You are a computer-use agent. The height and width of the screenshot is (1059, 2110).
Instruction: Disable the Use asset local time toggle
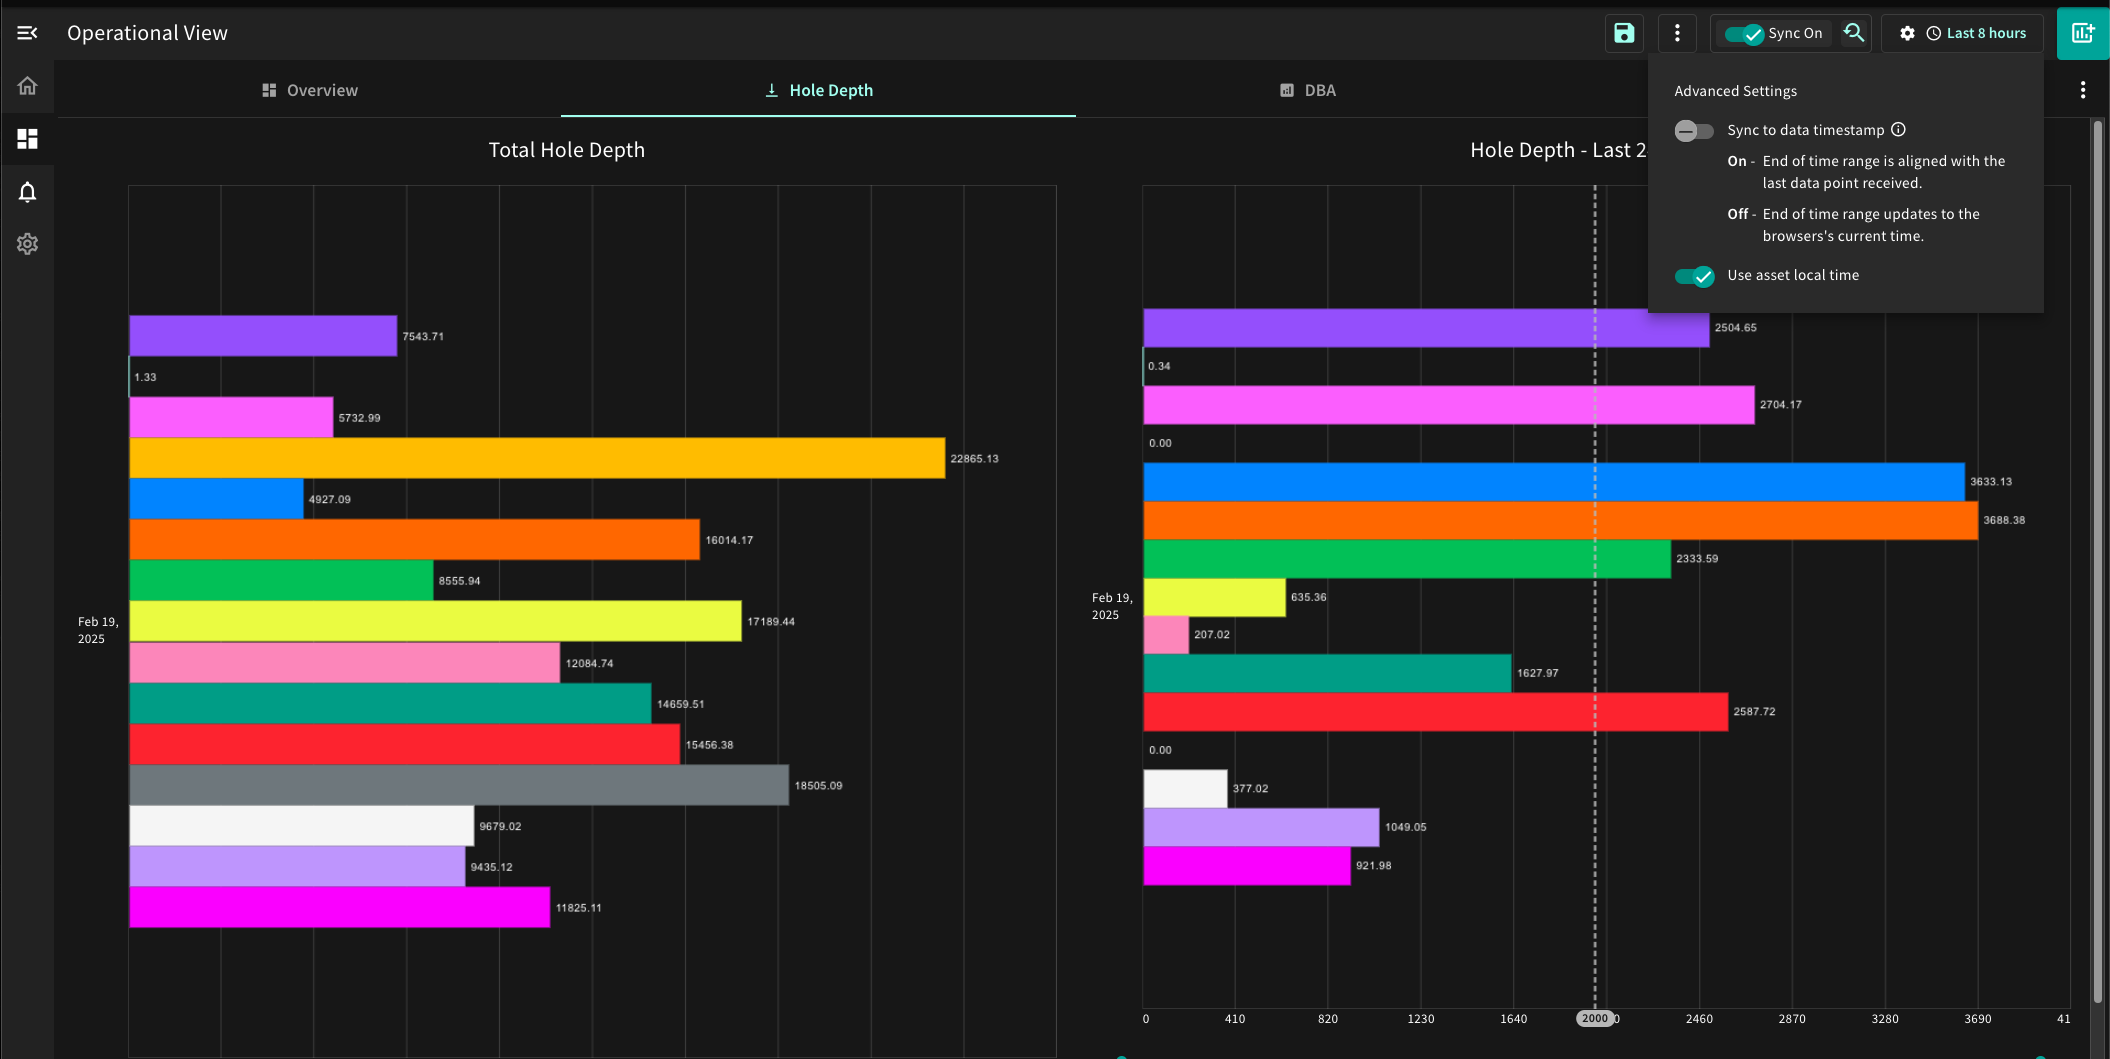tap(1694, 276)
